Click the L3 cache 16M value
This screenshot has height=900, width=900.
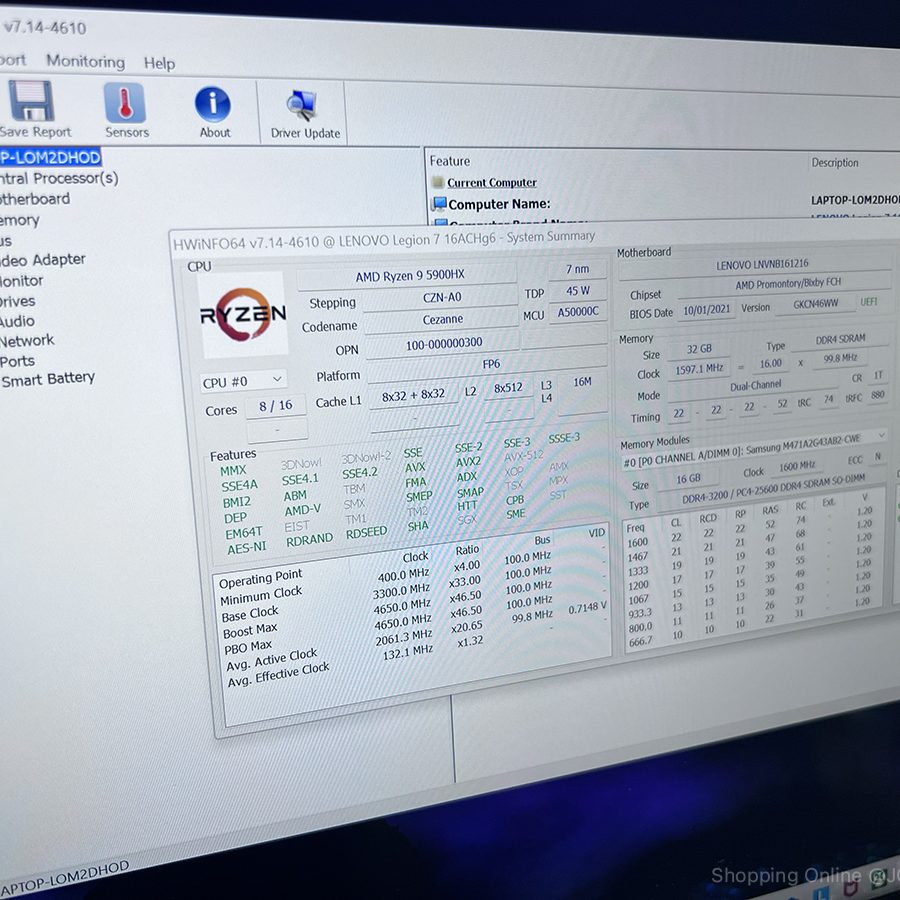[x=582, y=382]
